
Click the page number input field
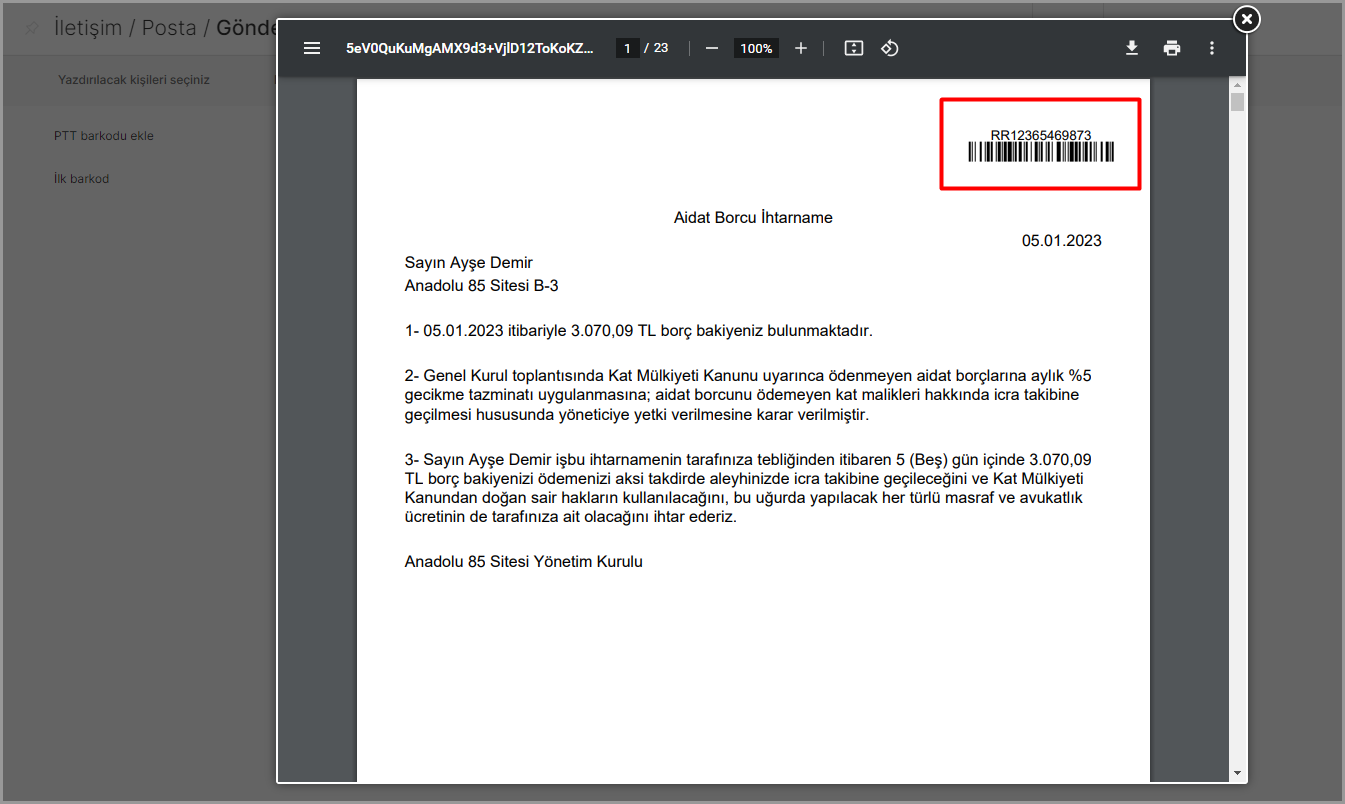(627, 48)
